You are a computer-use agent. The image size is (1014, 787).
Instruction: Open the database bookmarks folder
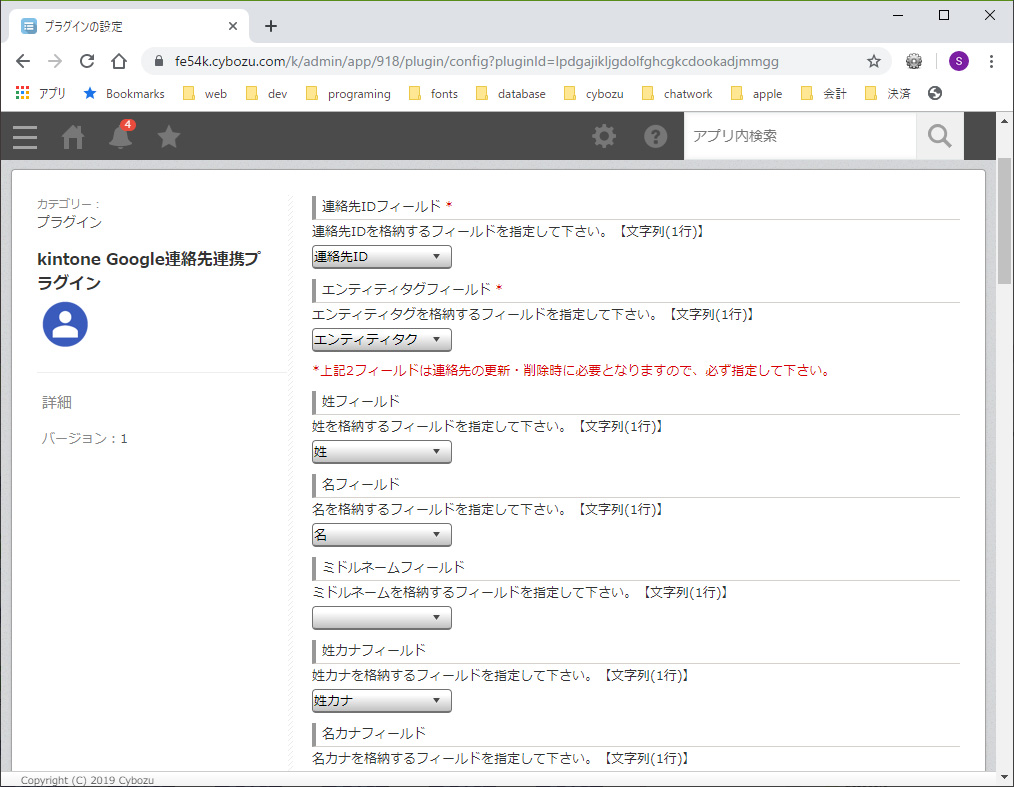click(511, 94)
